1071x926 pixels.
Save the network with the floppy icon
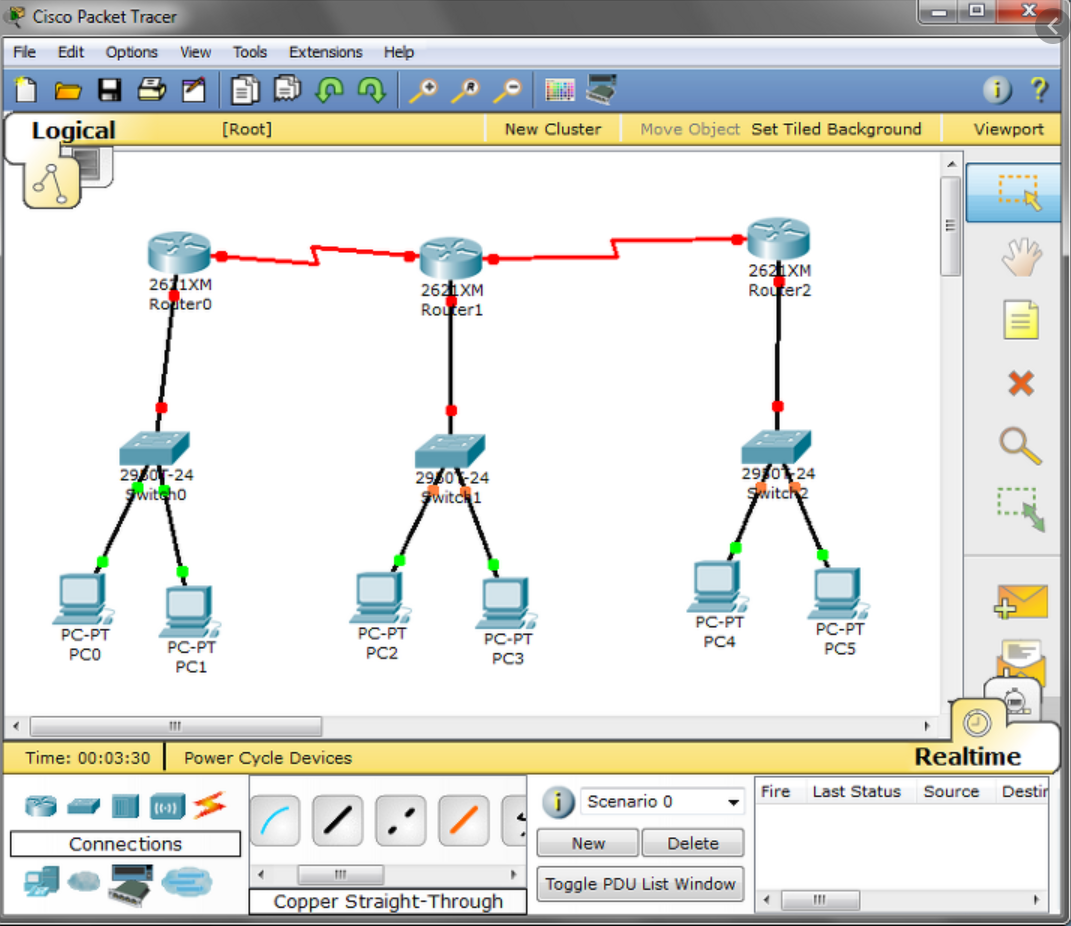pyautogui.click(x=109, y=90)
